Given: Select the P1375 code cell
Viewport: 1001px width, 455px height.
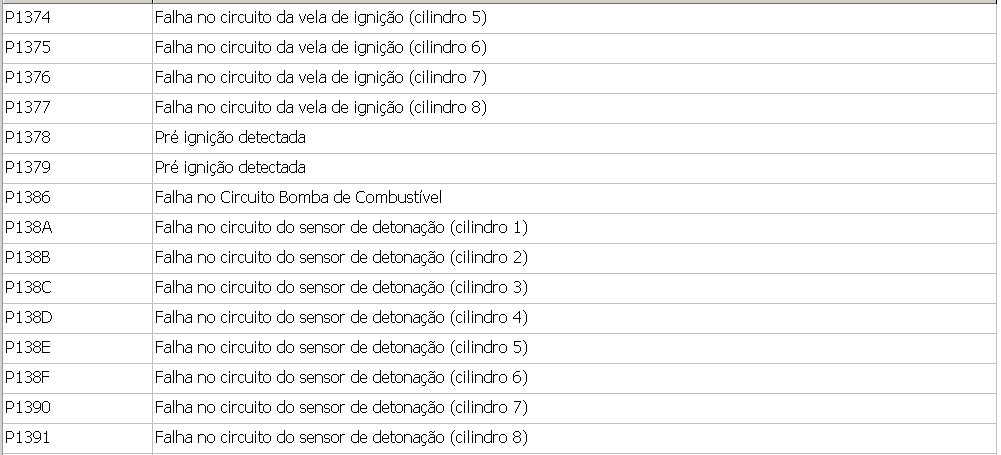Looking at the screenshot, I should pyautogui.click(x=28, y=48).
